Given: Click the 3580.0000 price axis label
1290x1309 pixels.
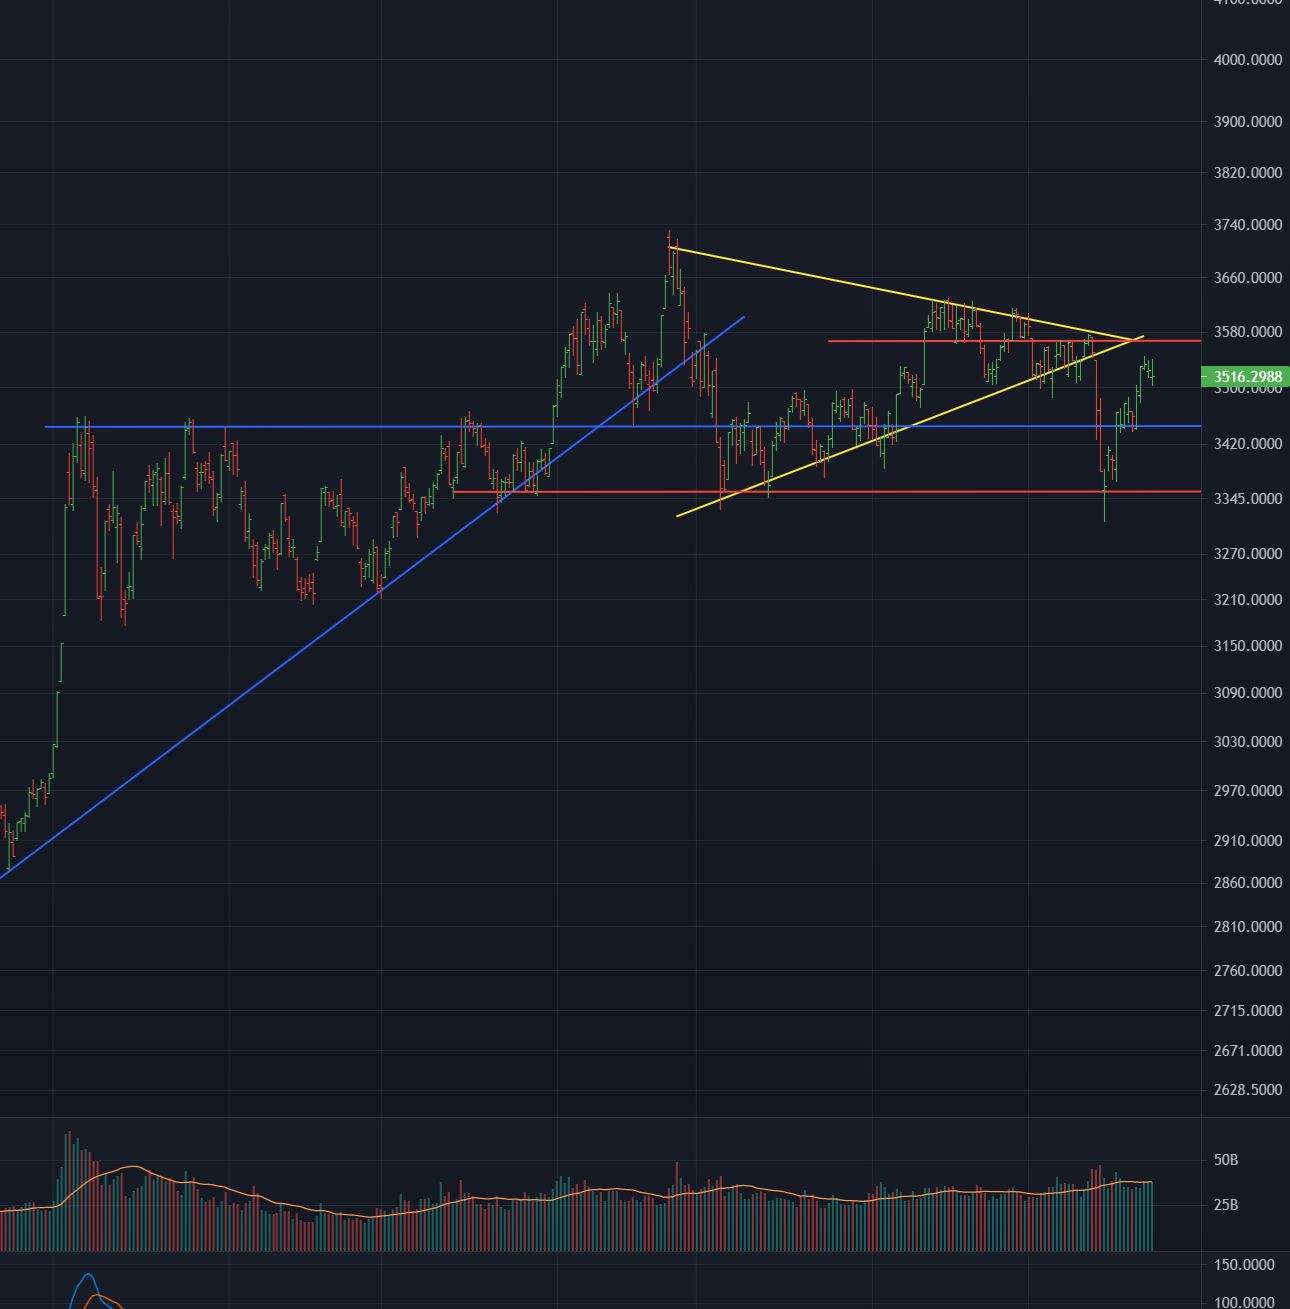Looking at the screenshot, I should point(1247,332).
